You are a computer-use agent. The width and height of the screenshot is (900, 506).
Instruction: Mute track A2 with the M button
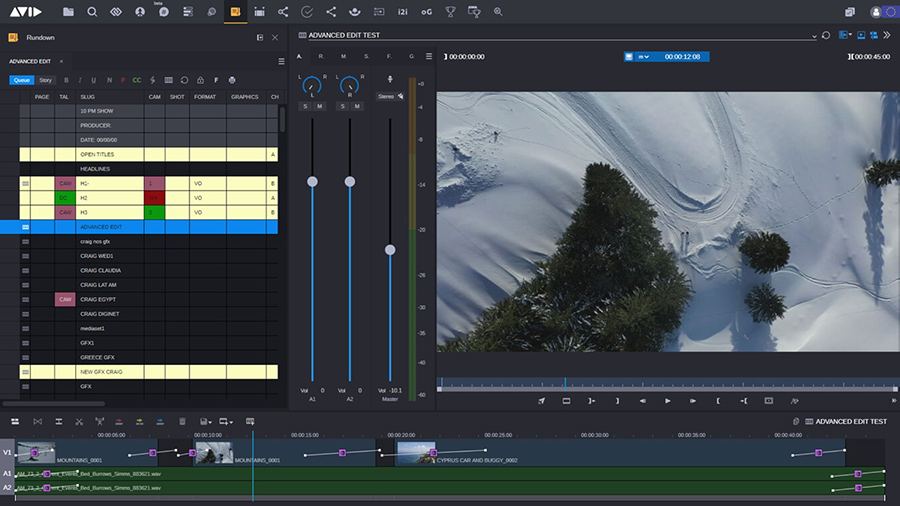point(357,106)
